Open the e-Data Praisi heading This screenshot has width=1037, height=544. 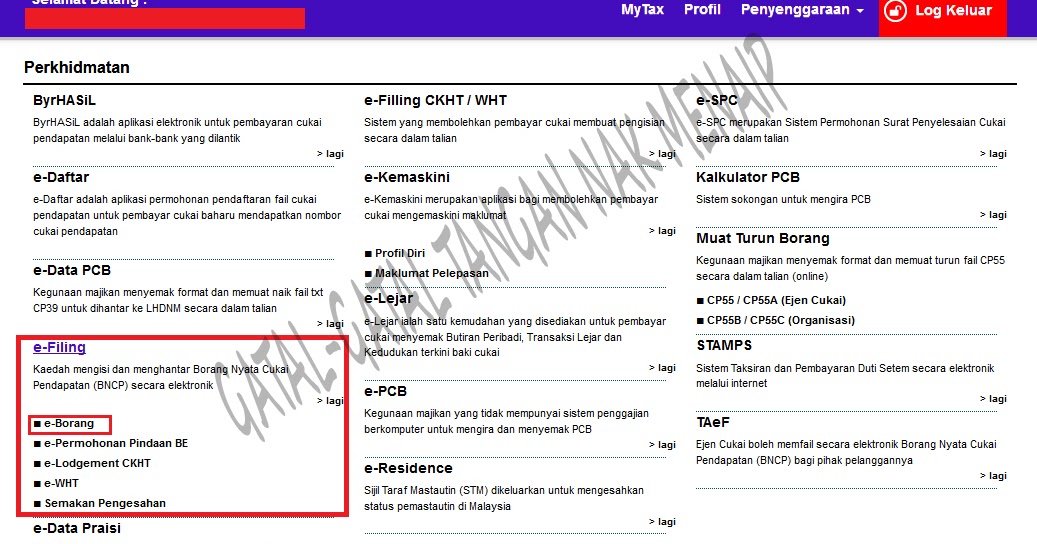click(77, 528)
